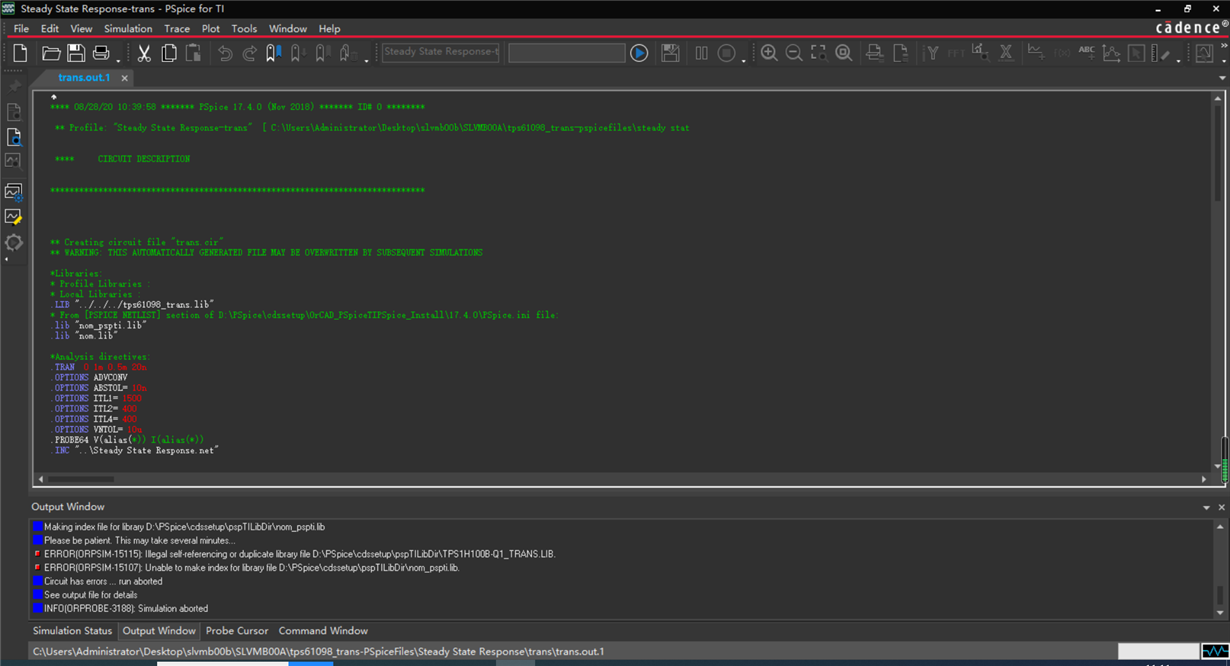The image size is (1230, 666).
Task: Open the Window menu
Action: 288,28
